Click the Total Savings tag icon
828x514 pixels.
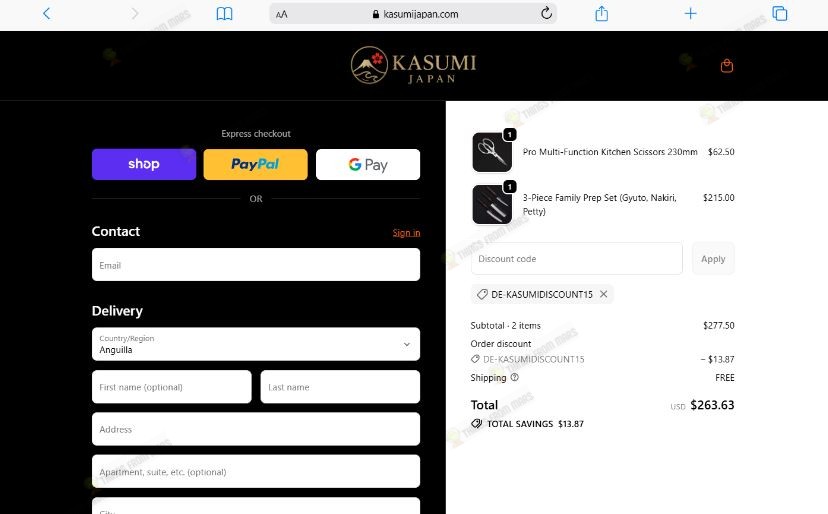click(x=476, y=424)
